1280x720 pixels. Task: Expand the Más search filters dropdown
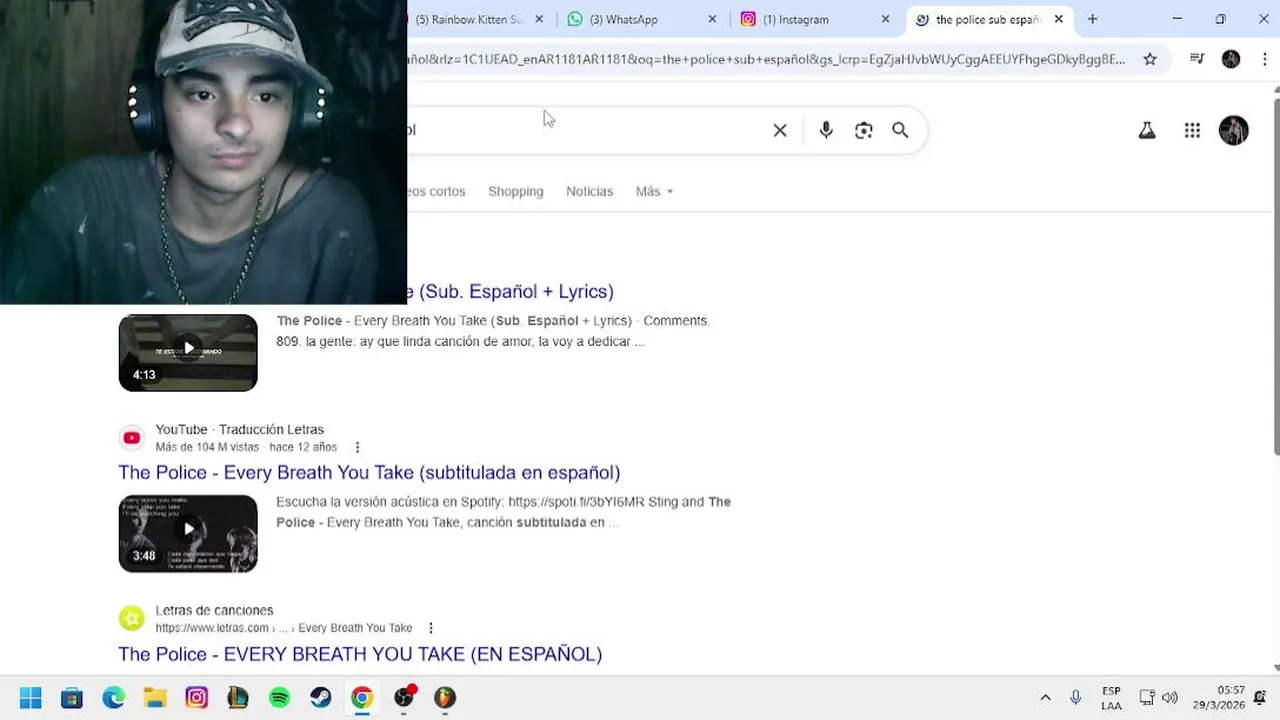point(654,191)
